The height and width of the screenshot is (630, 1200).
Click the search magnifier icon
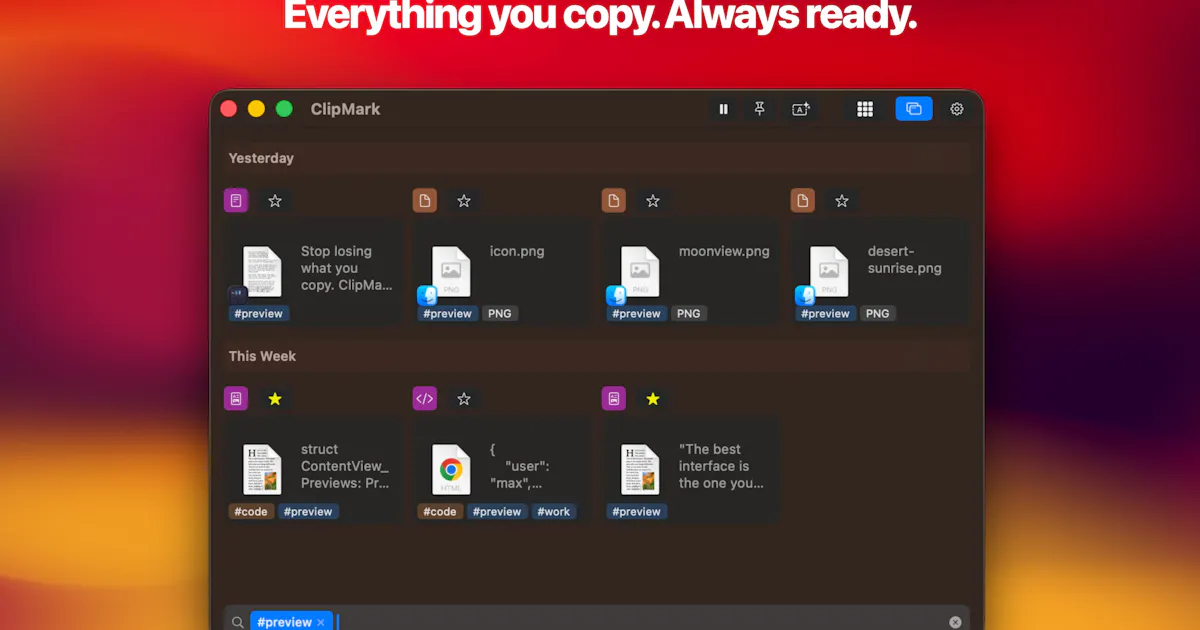[x=238, y=622]
